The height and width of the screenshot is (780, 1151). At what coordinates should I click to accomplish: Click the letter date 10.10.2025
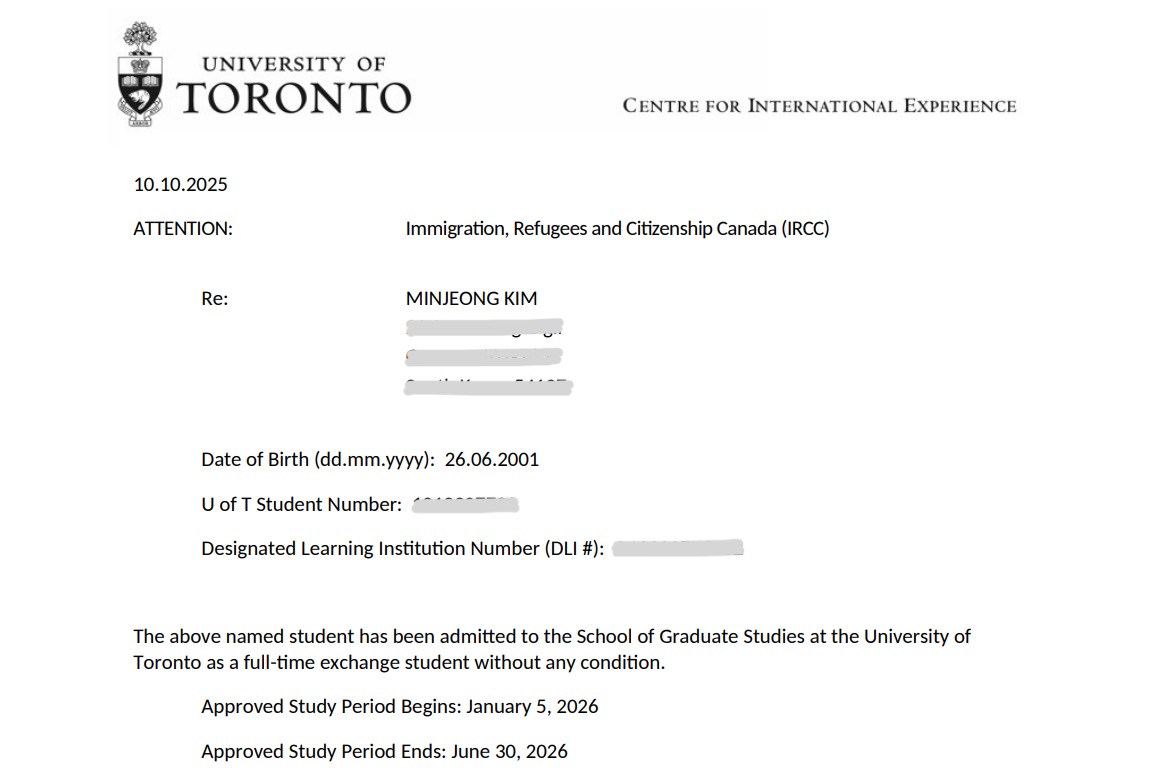[181, 184]
